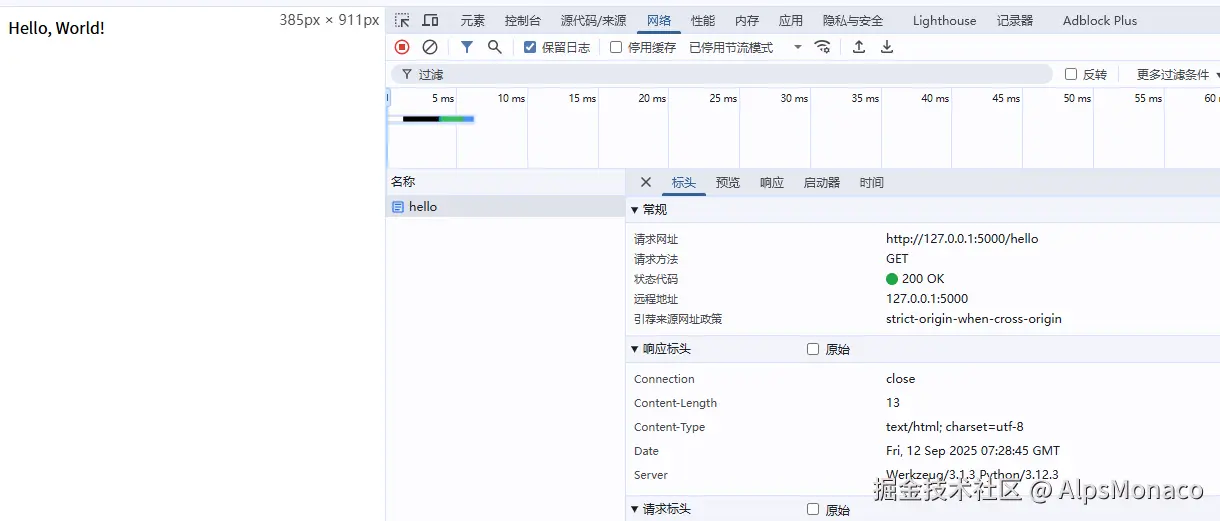Stop recording the network log
Image resolution: width=1220 pixels, height=521 pixels.
pyautogui.click(x=402, y=47)
